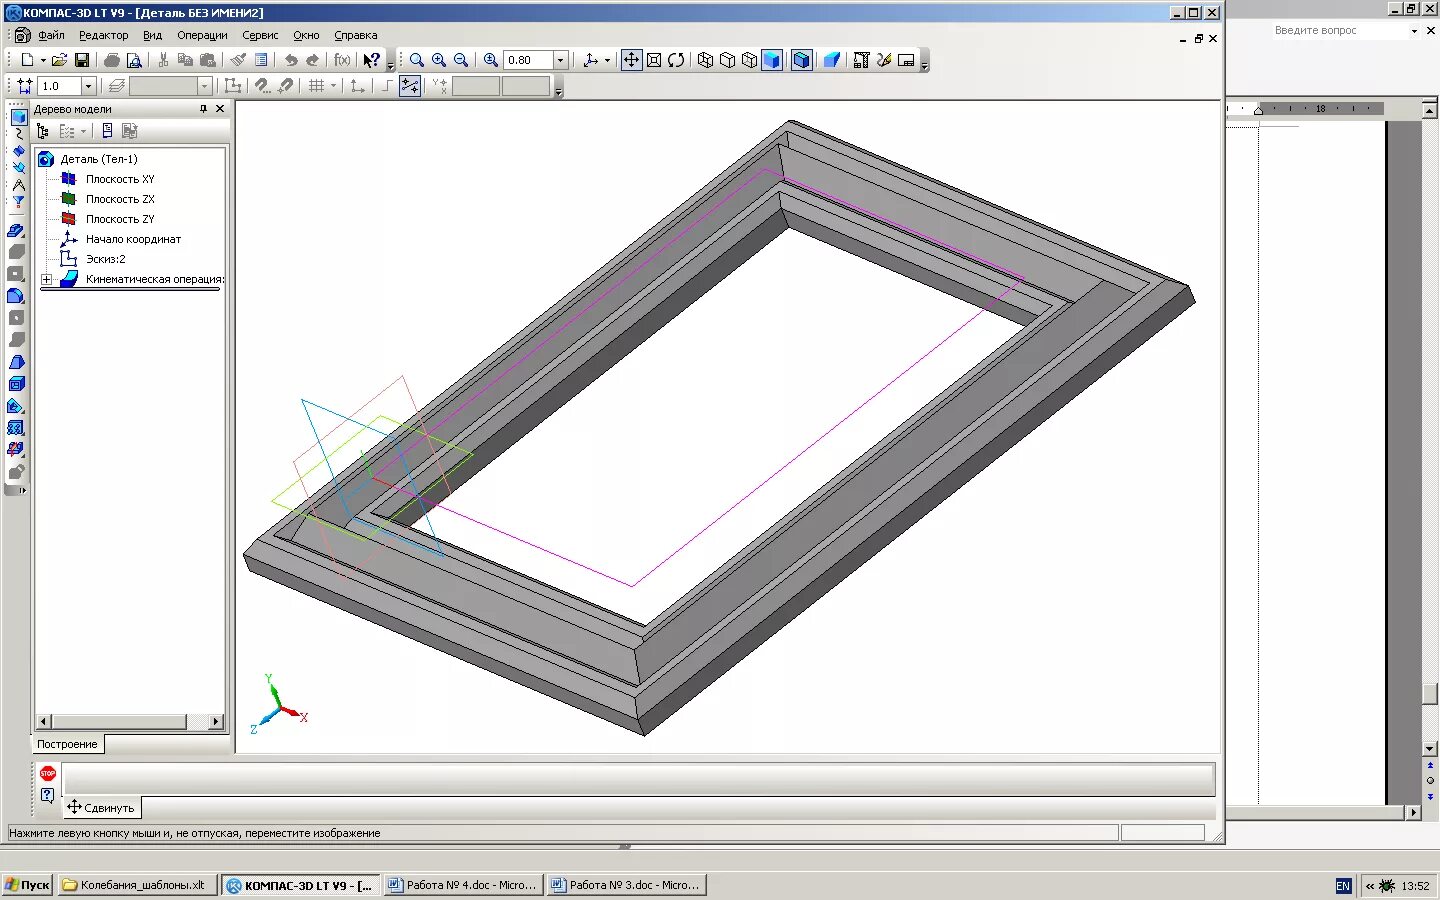Click the Сдвинуть button in property bar
1440x900 pixels.
103,807
